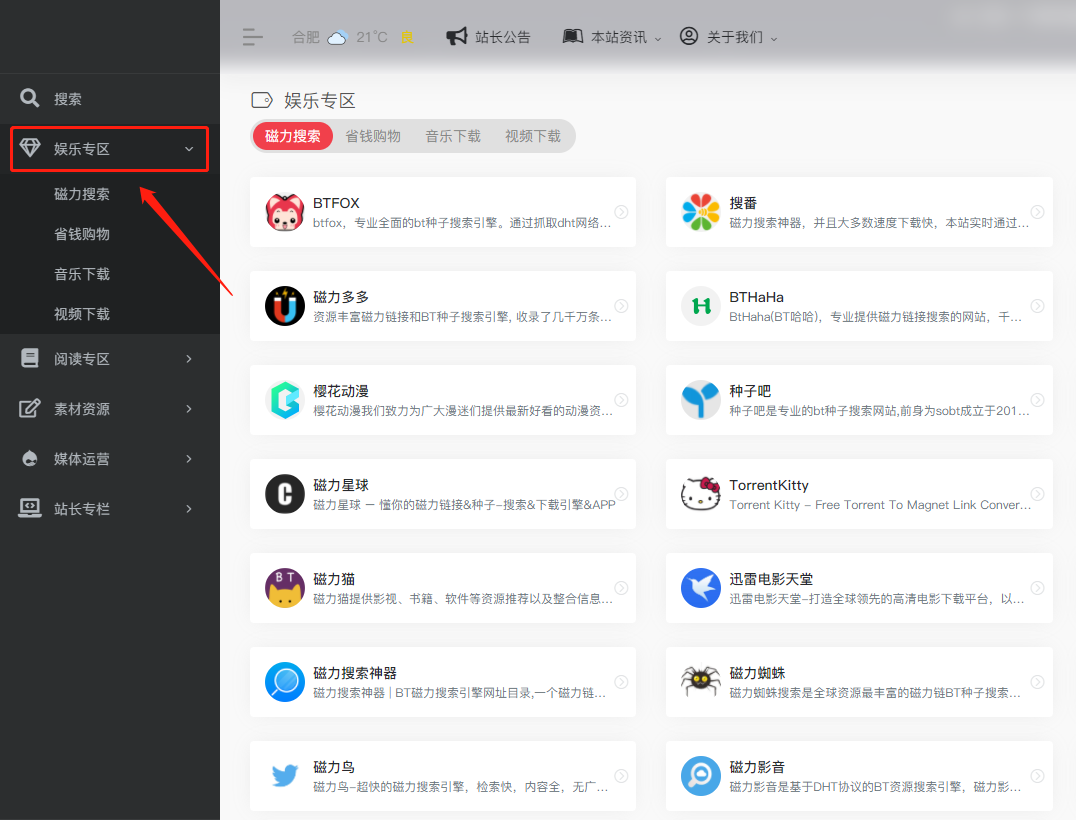Open the BTFOX fox logo

click(x=285, y=212)
